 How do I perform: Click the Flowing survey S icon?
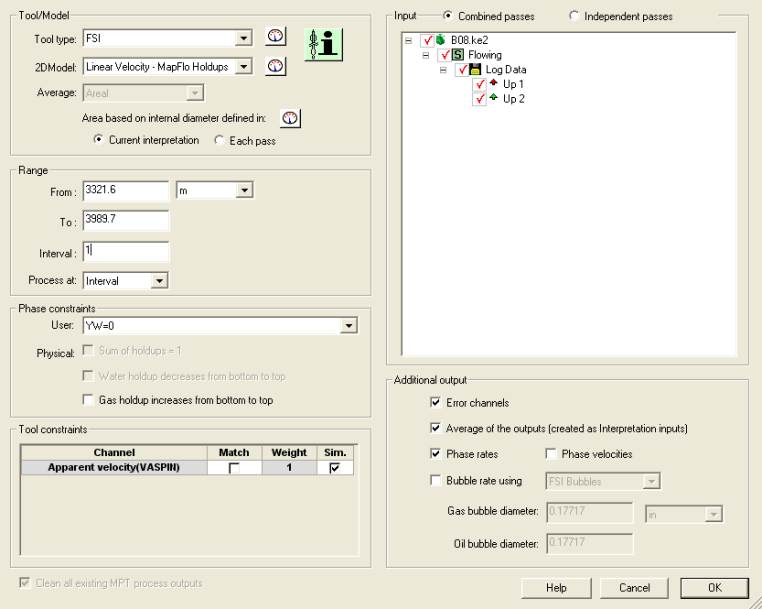[x=458, y=55]
